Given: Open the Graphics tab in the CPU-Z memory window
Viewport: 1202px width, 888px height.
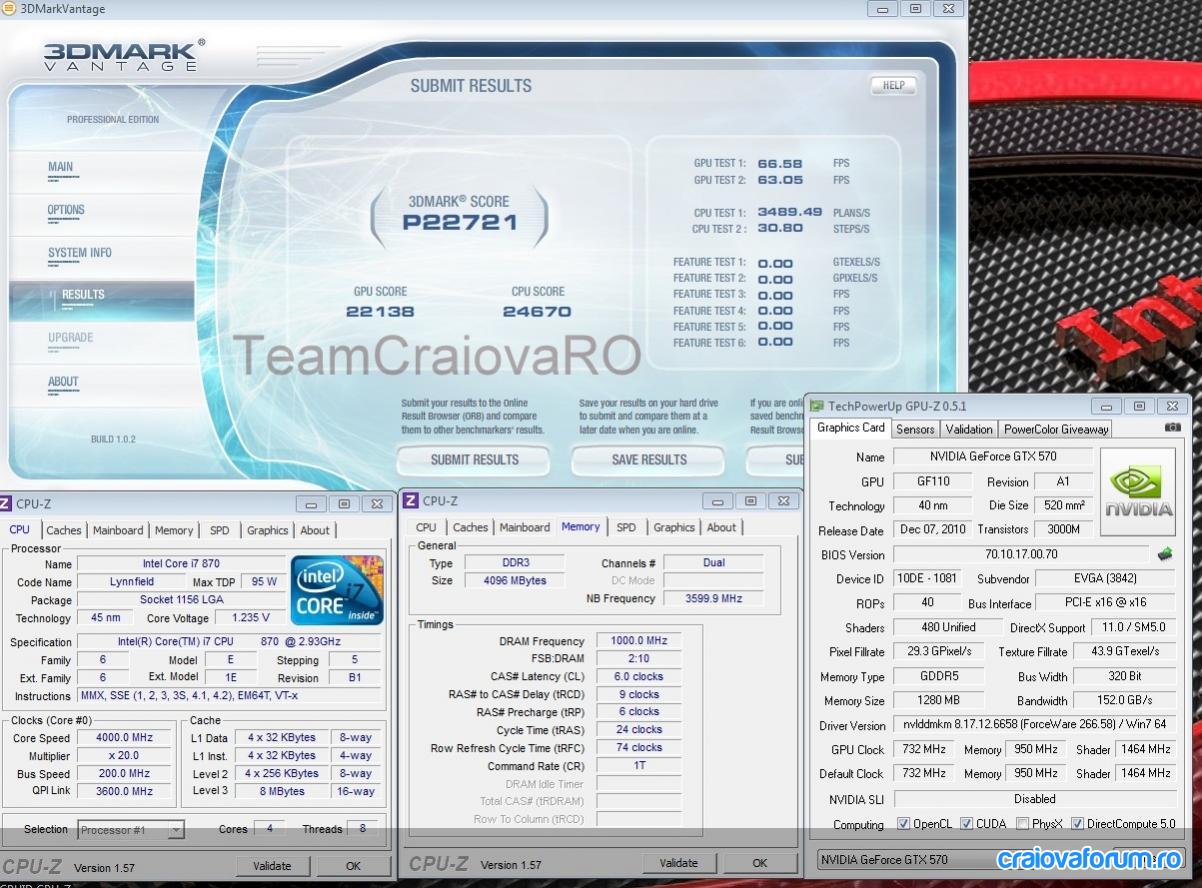Looking at the screenshot, I should click(674, 527).
